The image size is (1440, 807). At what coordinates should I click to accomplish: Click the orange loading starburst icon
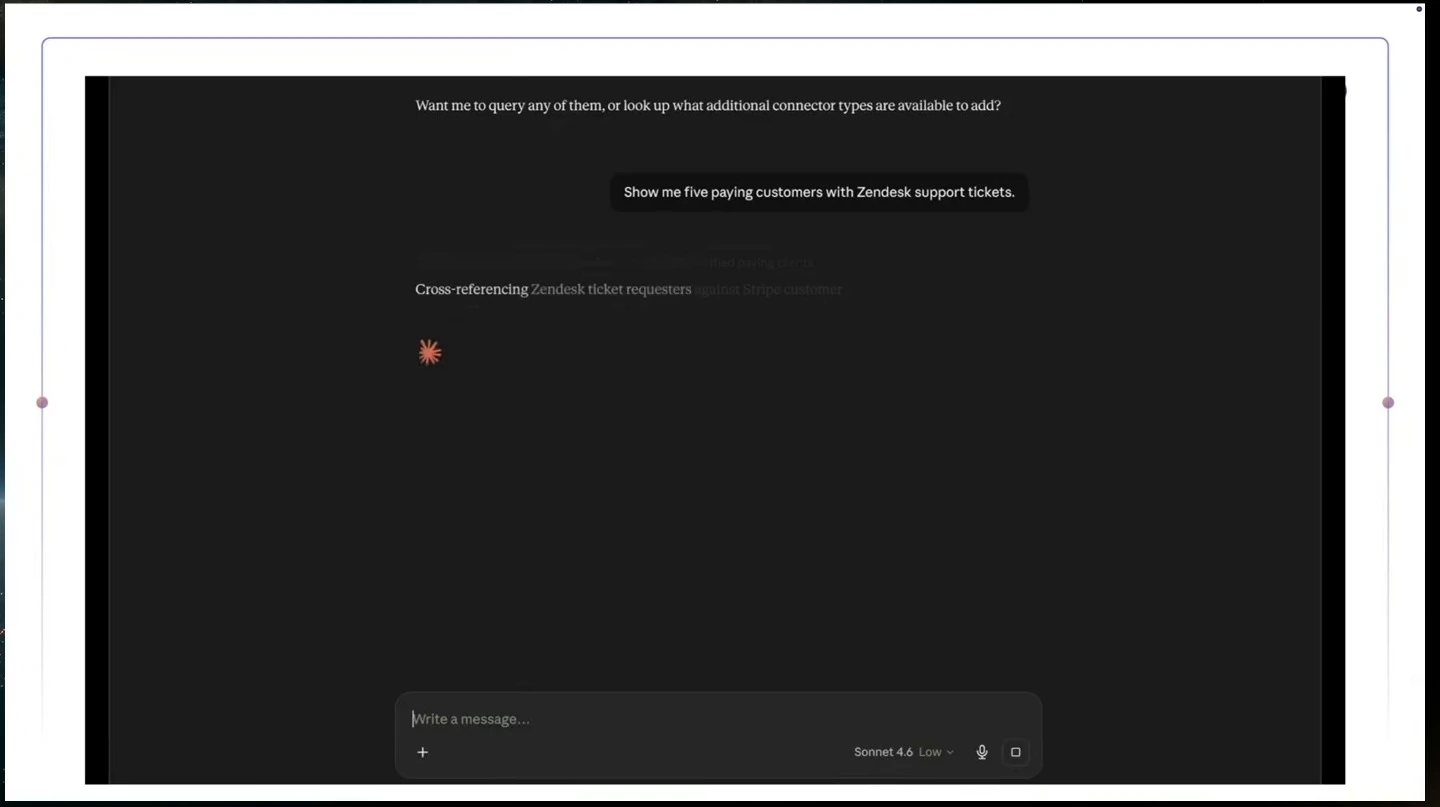(x=430, y=352)
